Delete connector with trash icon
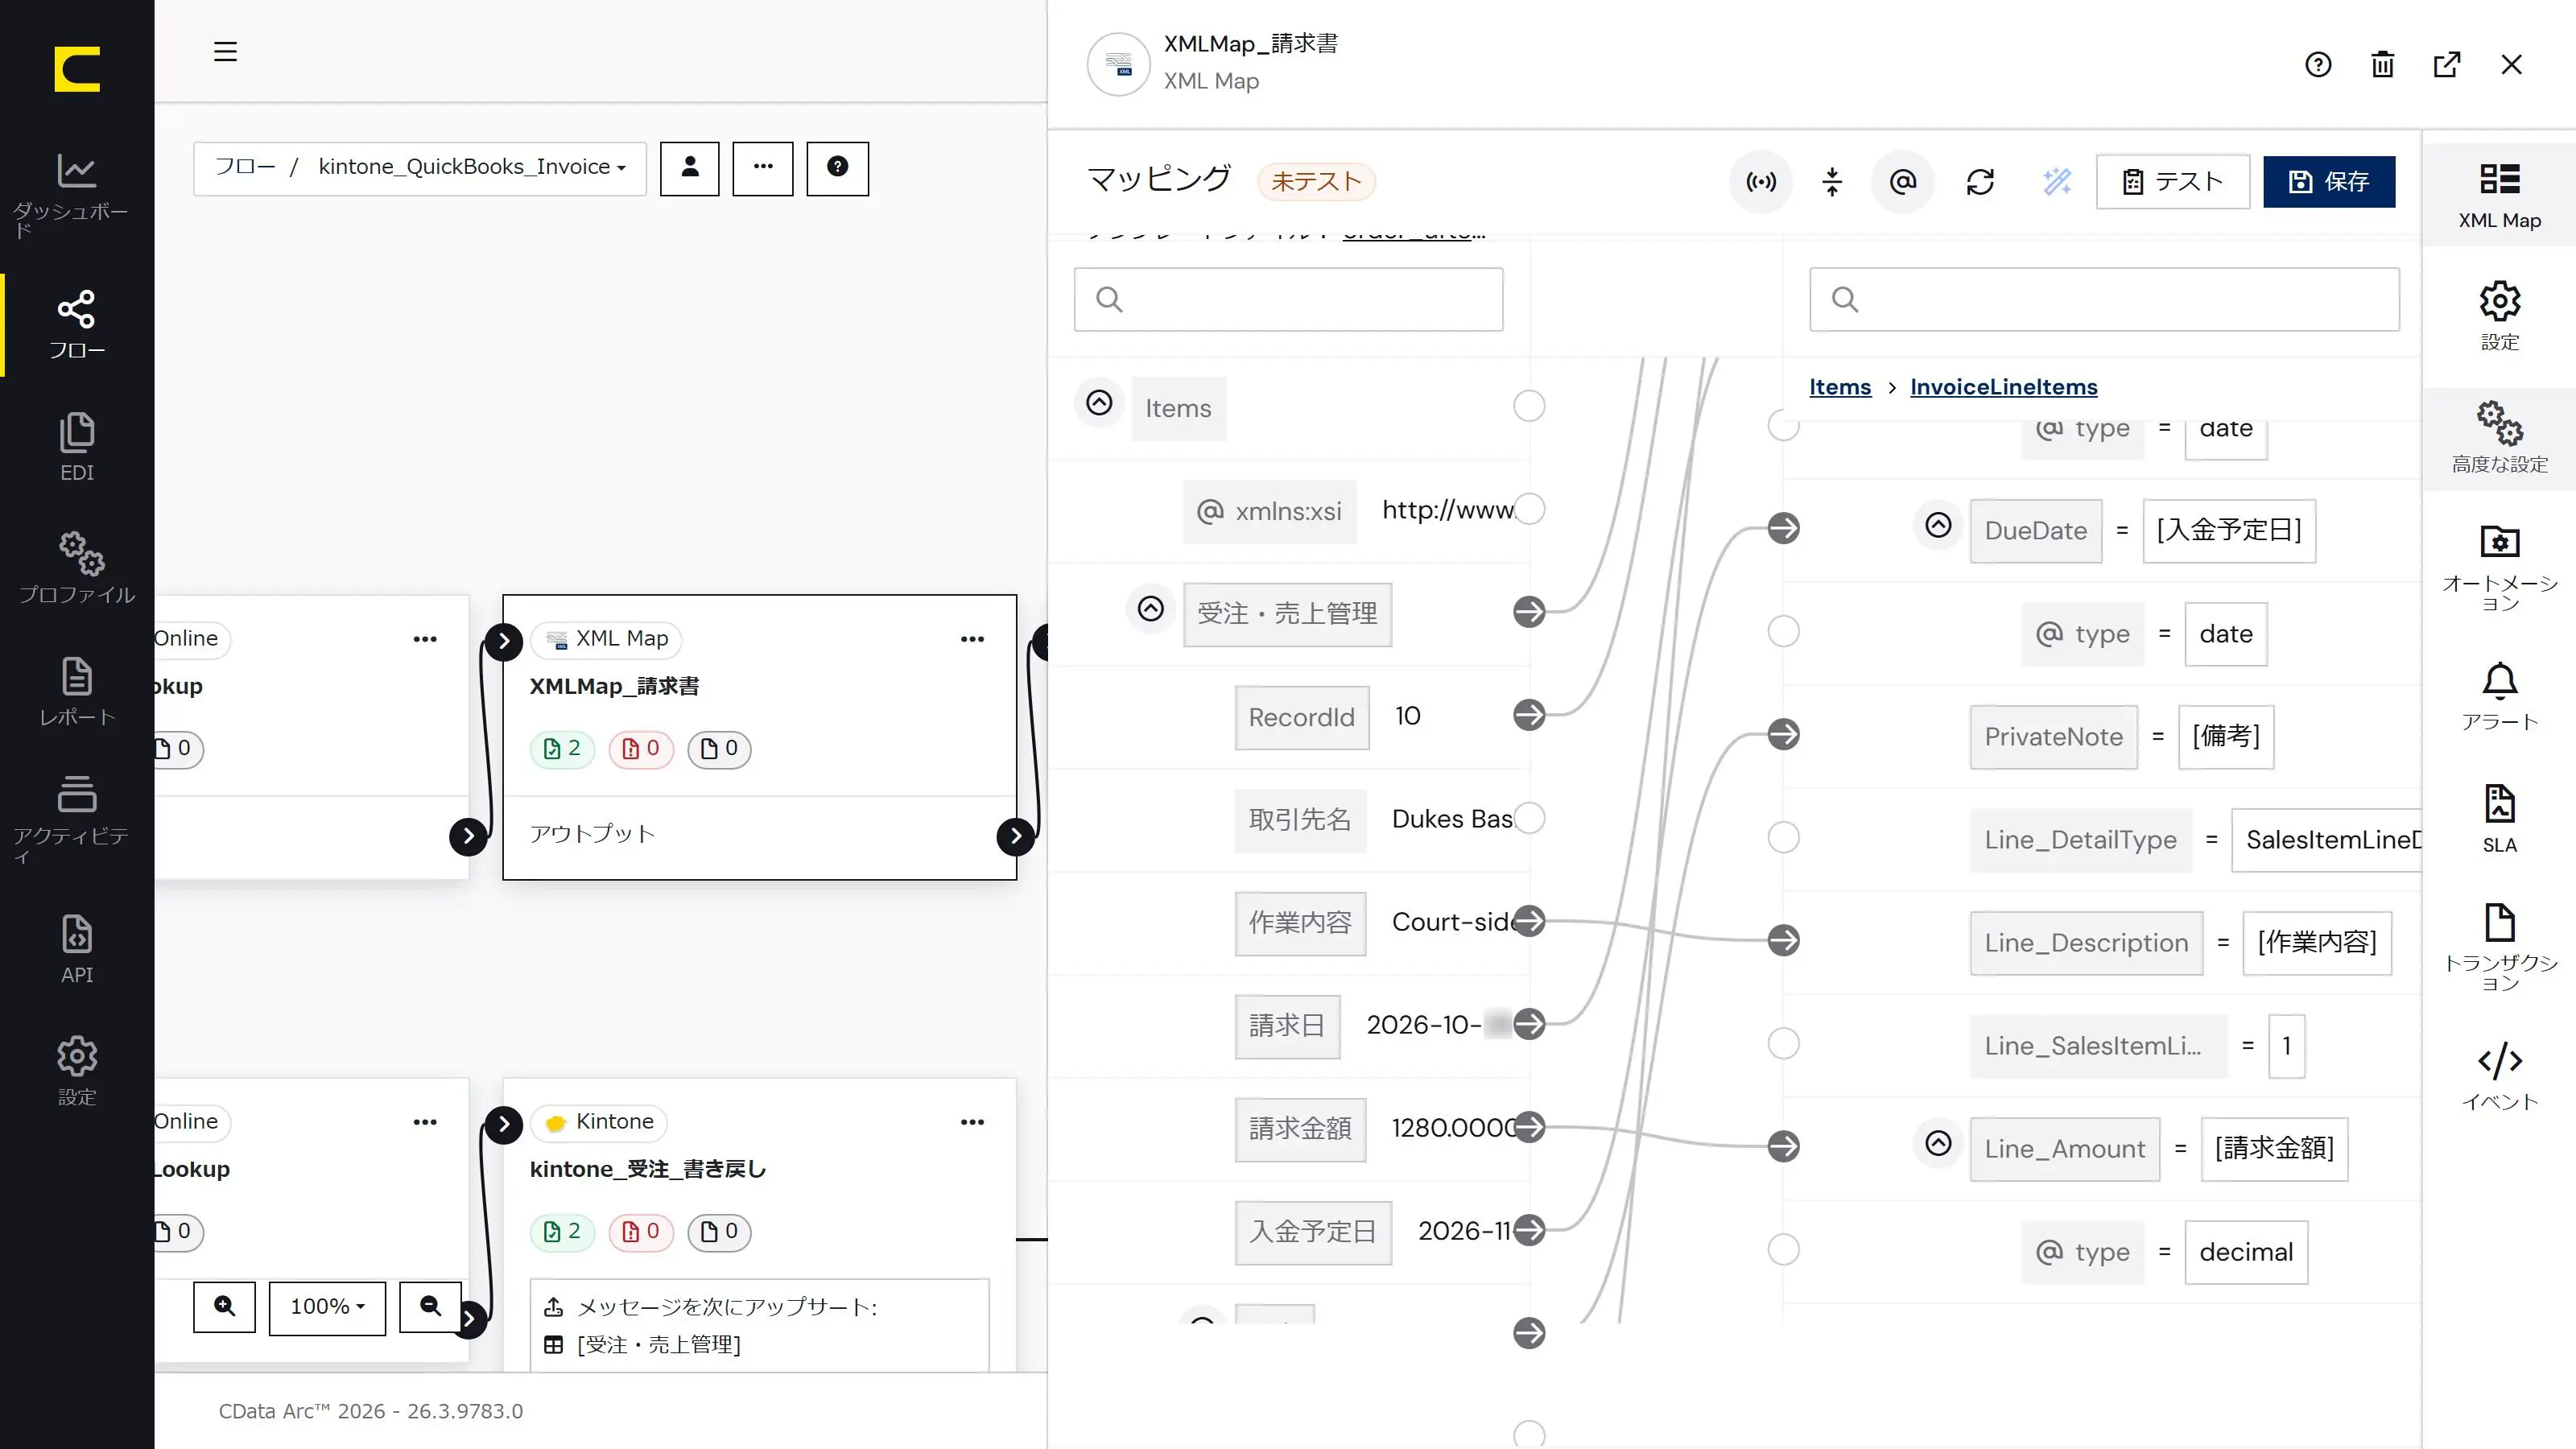The image size is (2576, 1449). pyautogui.click(x=2382, y=65)
